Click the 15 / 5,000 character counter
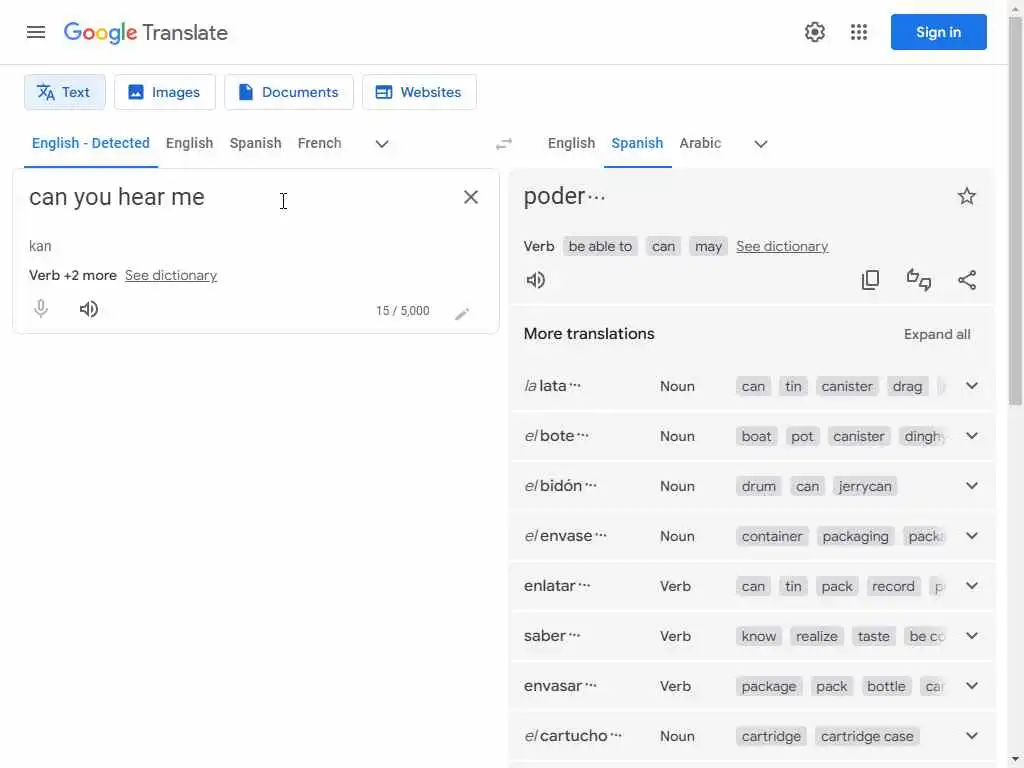This screenshot has height=768, width=1024. 402,311
